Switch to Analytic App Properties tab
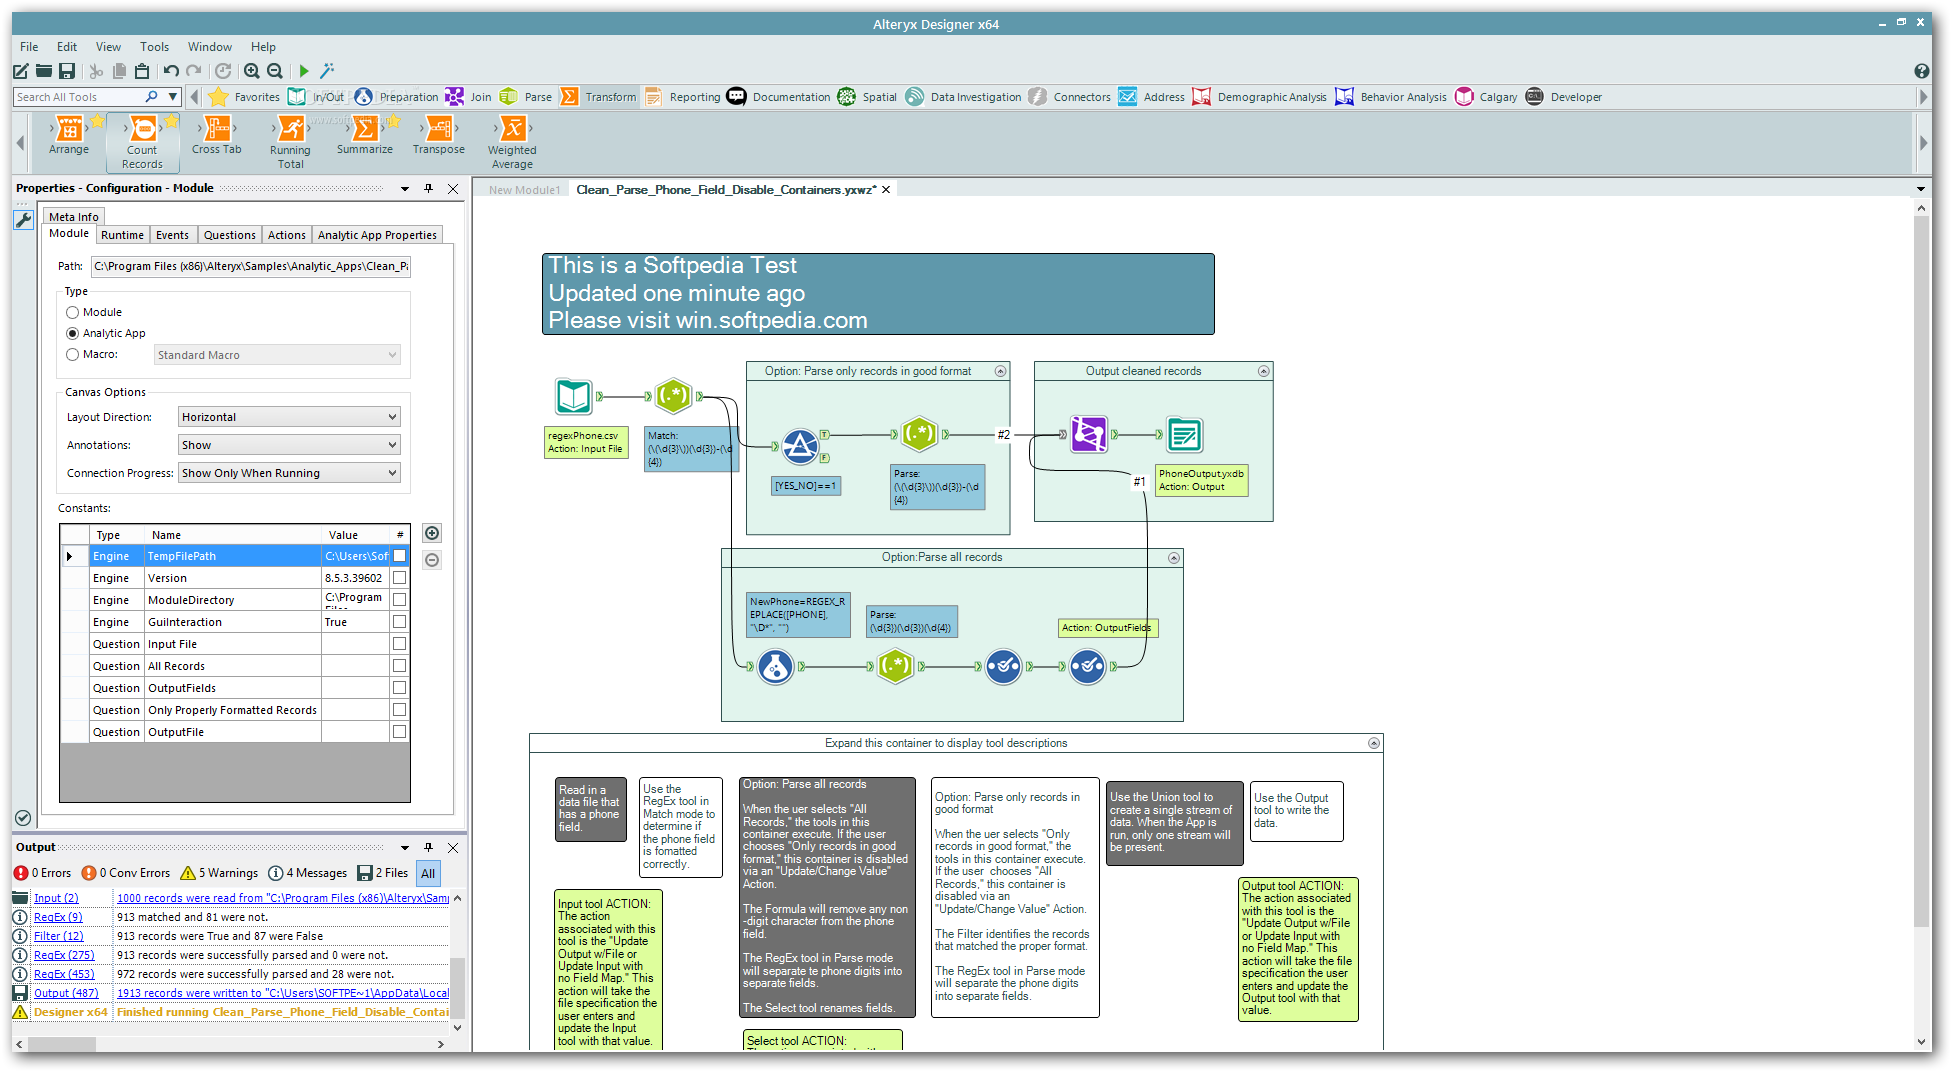The height and width of the screenshot is (1072, 1952). click(377, 235)
